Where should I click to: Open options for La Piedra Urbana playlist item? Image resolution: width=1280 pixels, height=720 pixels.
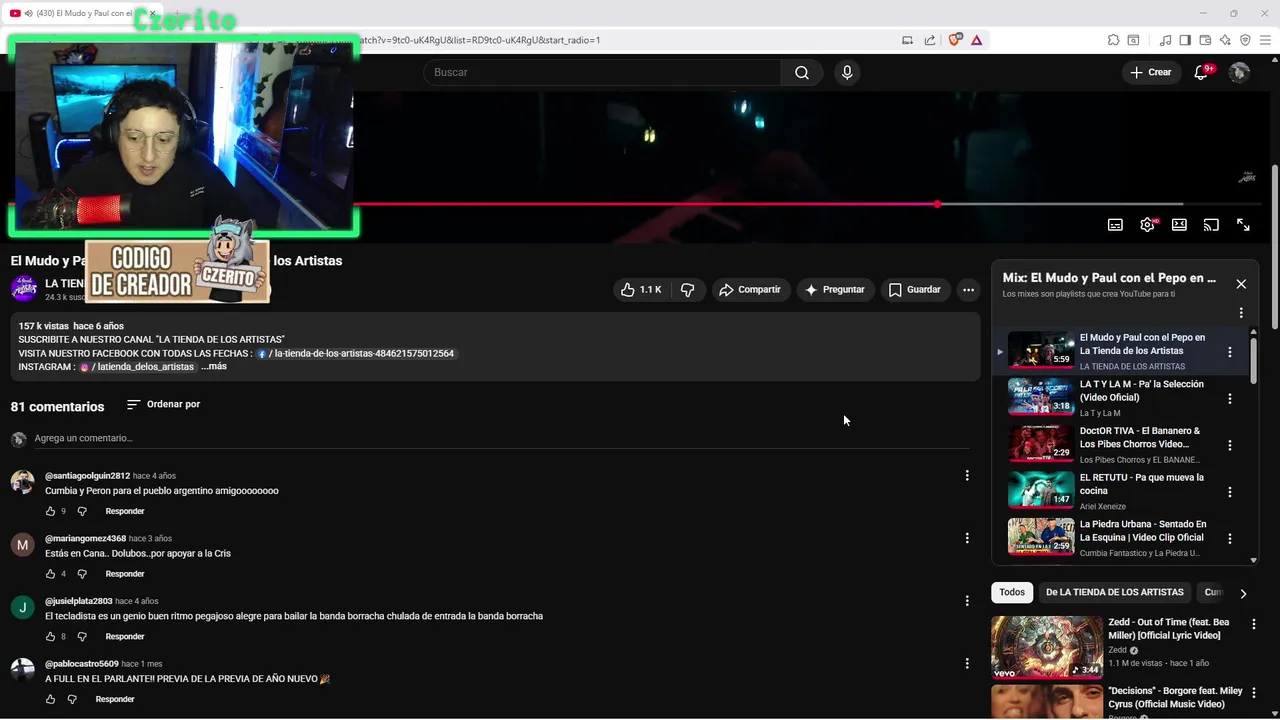coord(1230,538)
